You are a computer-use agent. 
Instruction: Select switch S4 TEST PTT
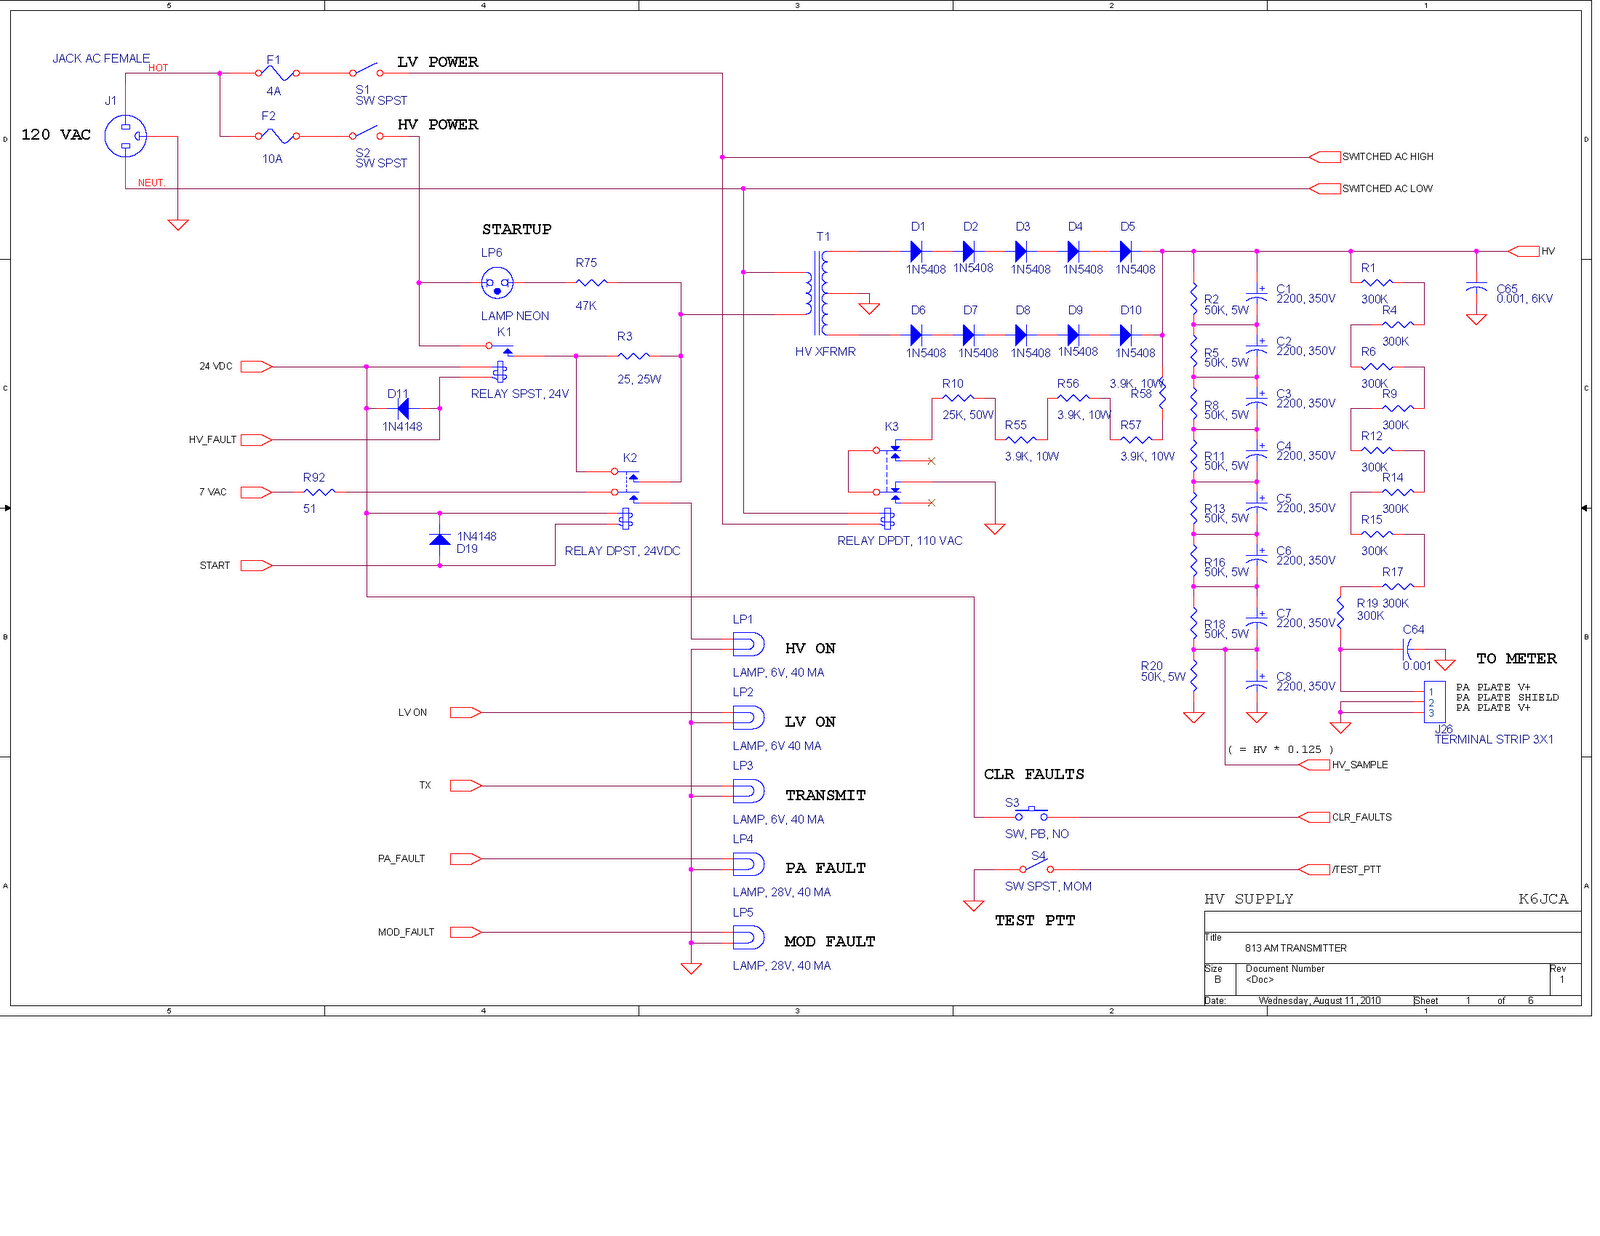tap(1036, 866)
